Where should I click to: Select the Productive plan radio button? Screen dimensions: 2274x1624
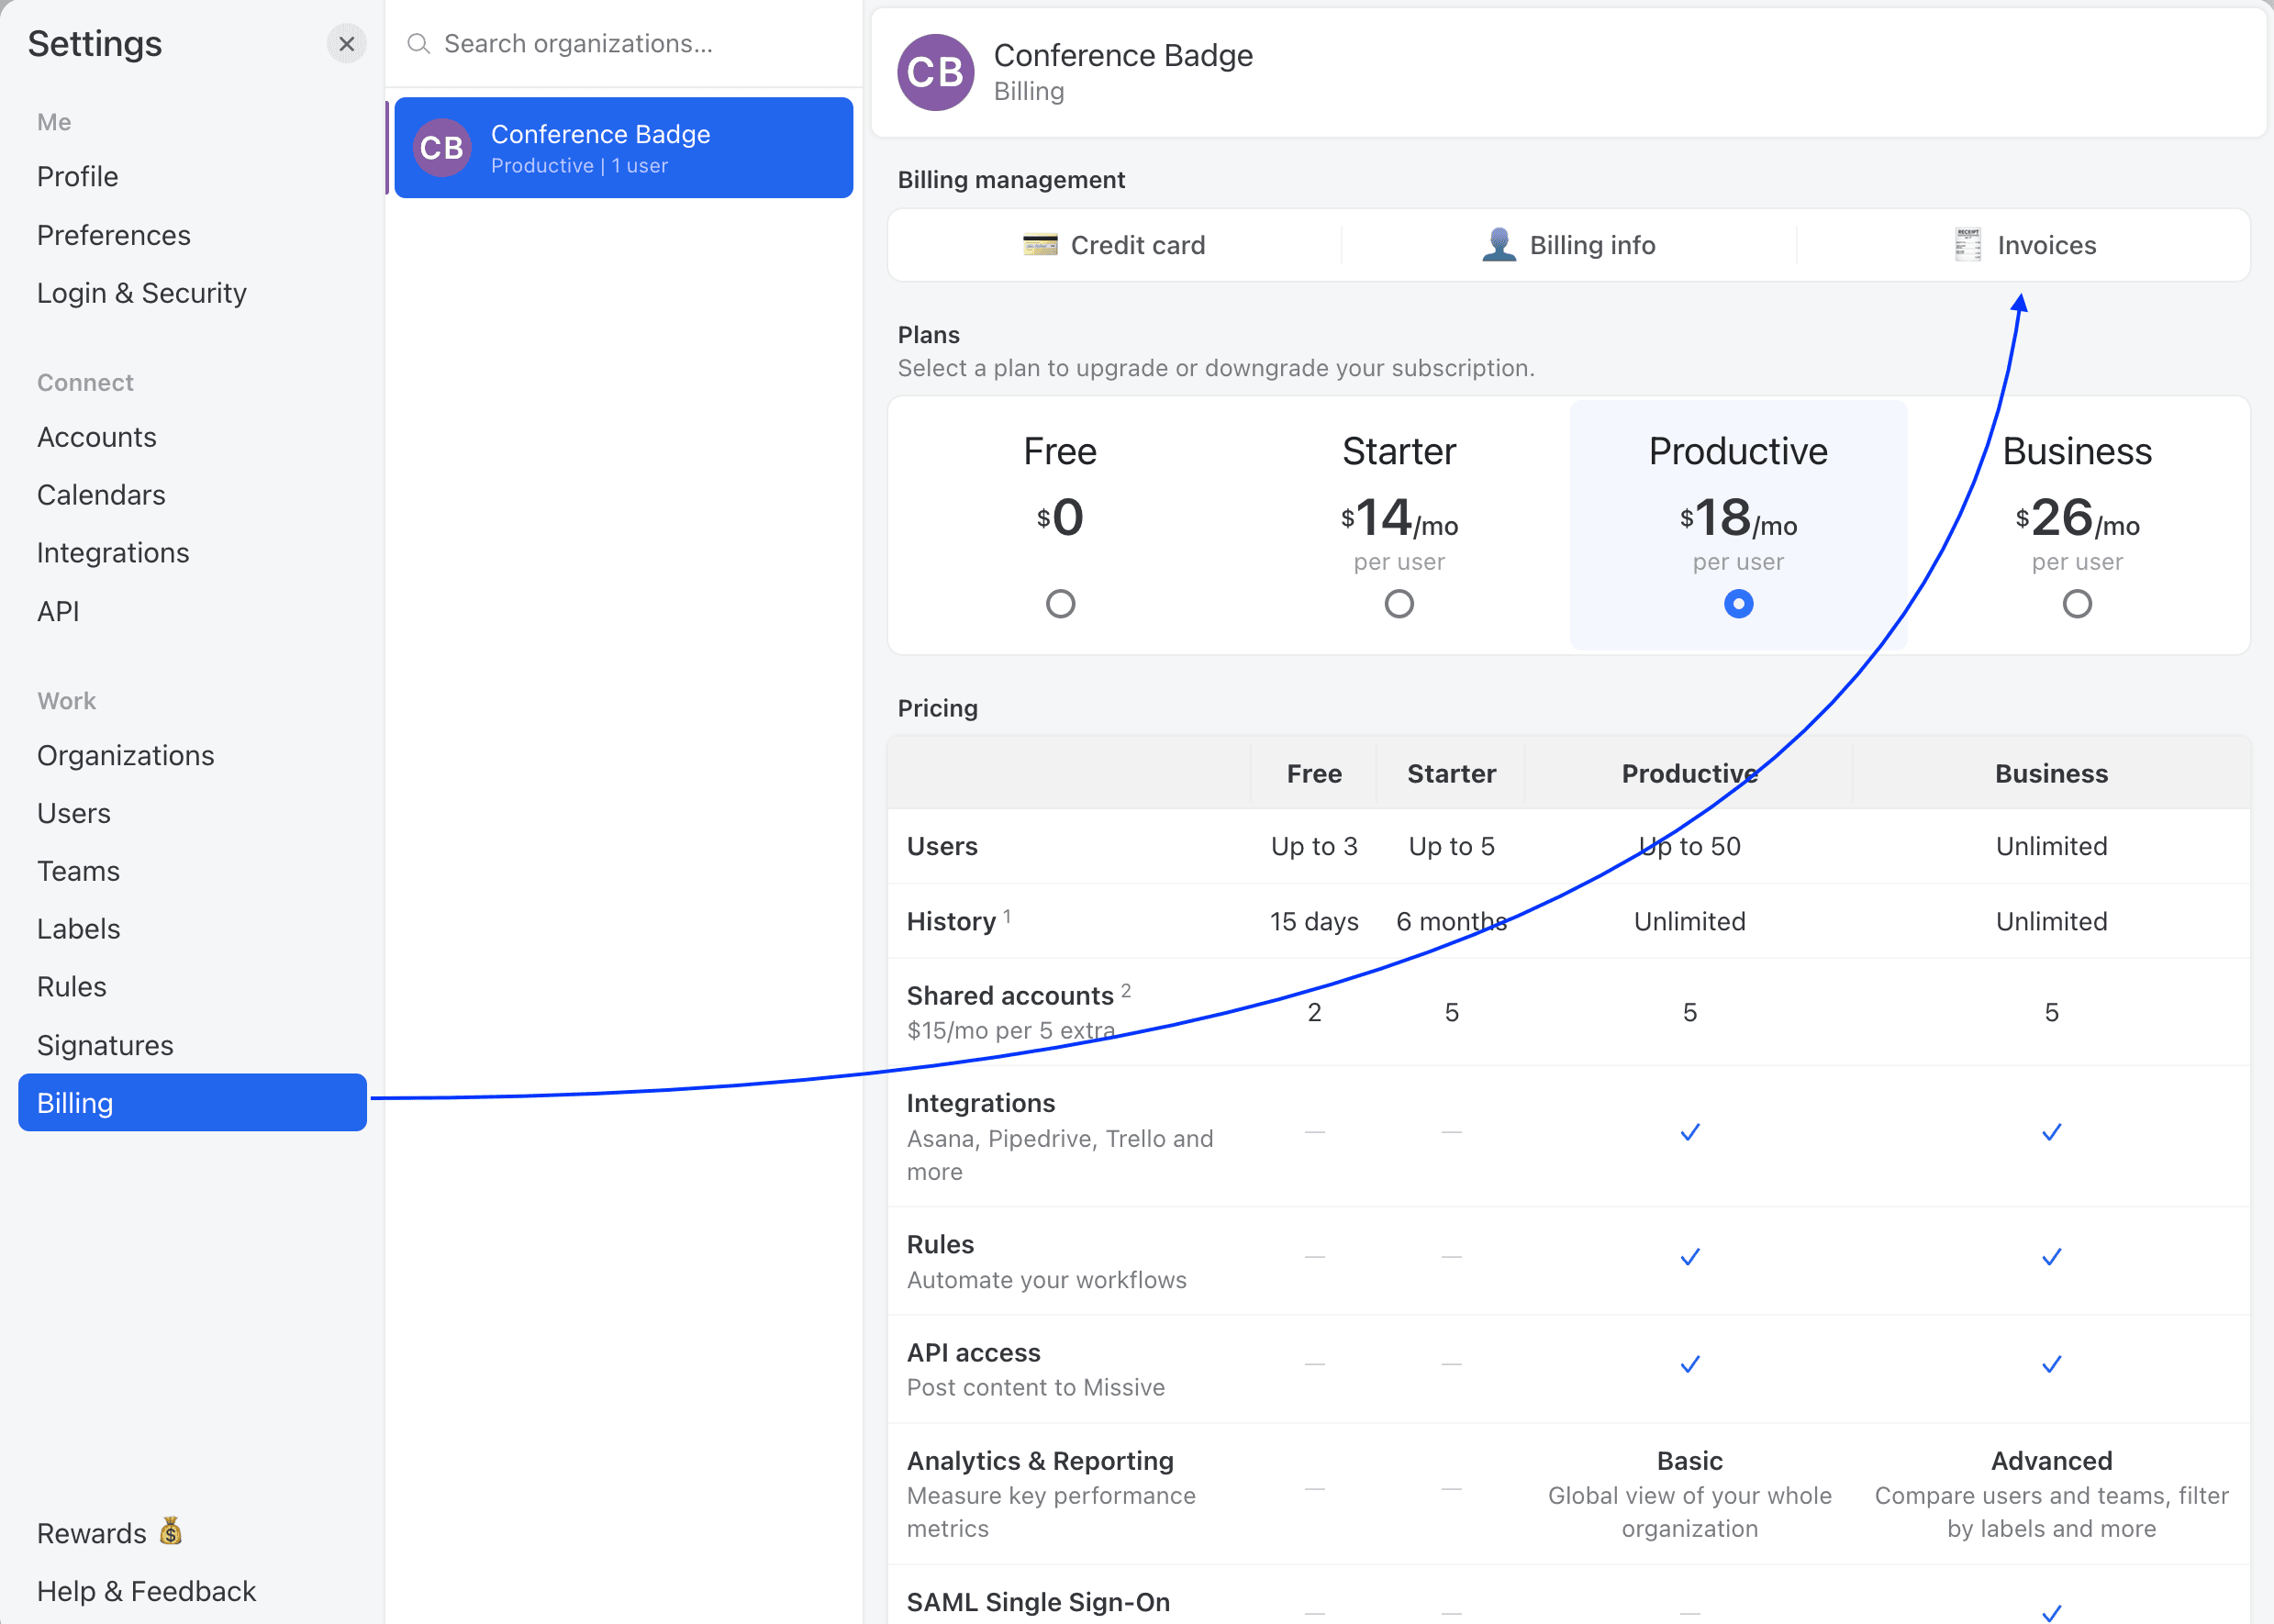click(x=1738, y=603)
